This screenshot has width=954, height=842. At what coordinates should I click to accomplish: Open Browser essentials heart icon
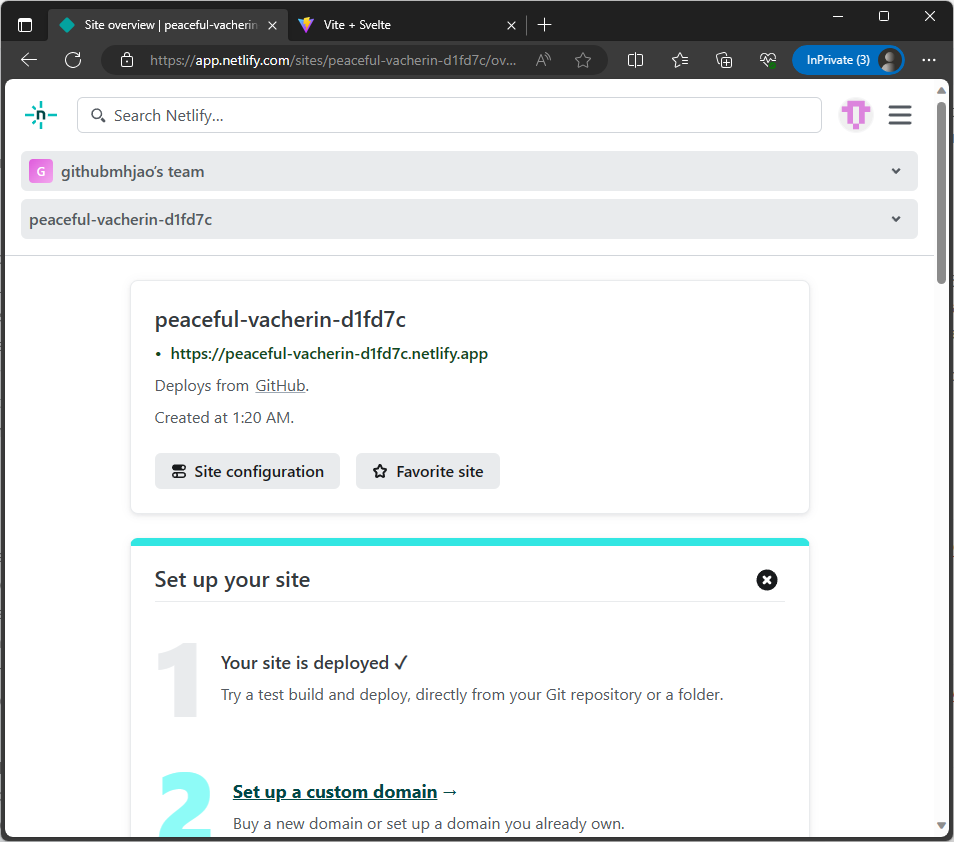point(768,60)
